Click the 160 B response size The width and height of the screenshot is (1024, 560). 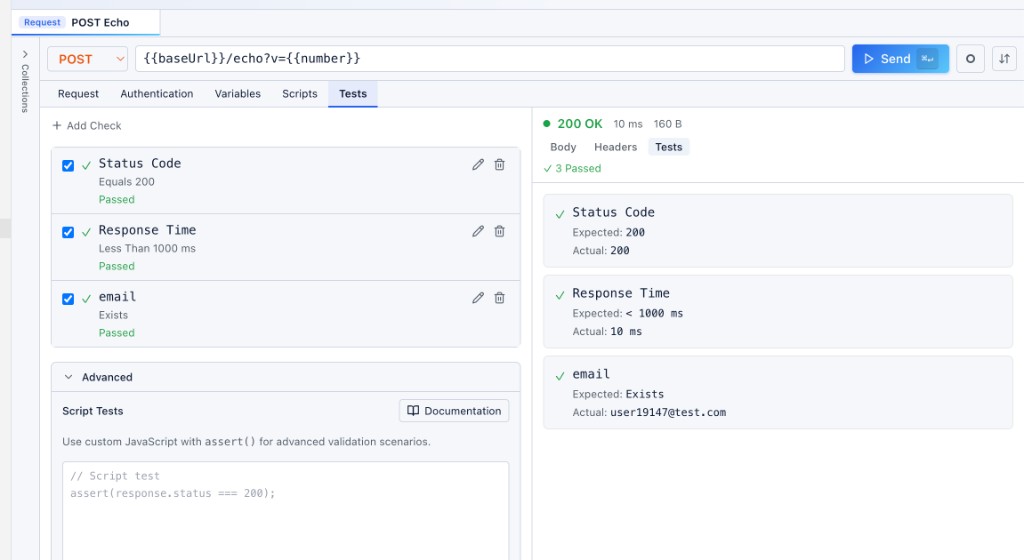click(x=667, y=124)
